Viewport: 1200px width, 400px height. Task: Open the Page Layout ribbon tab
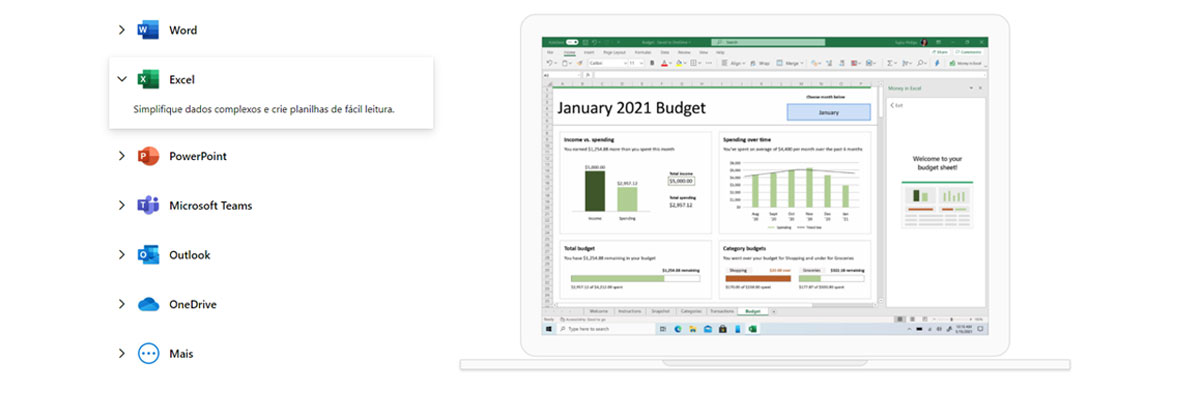614,52
